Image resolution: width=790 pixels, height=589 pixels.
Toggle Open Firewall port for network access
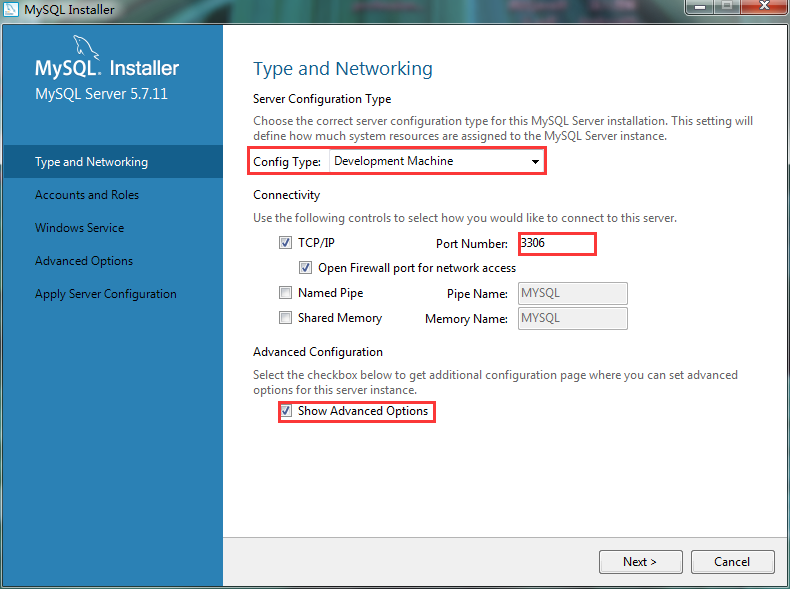[305, 268]
